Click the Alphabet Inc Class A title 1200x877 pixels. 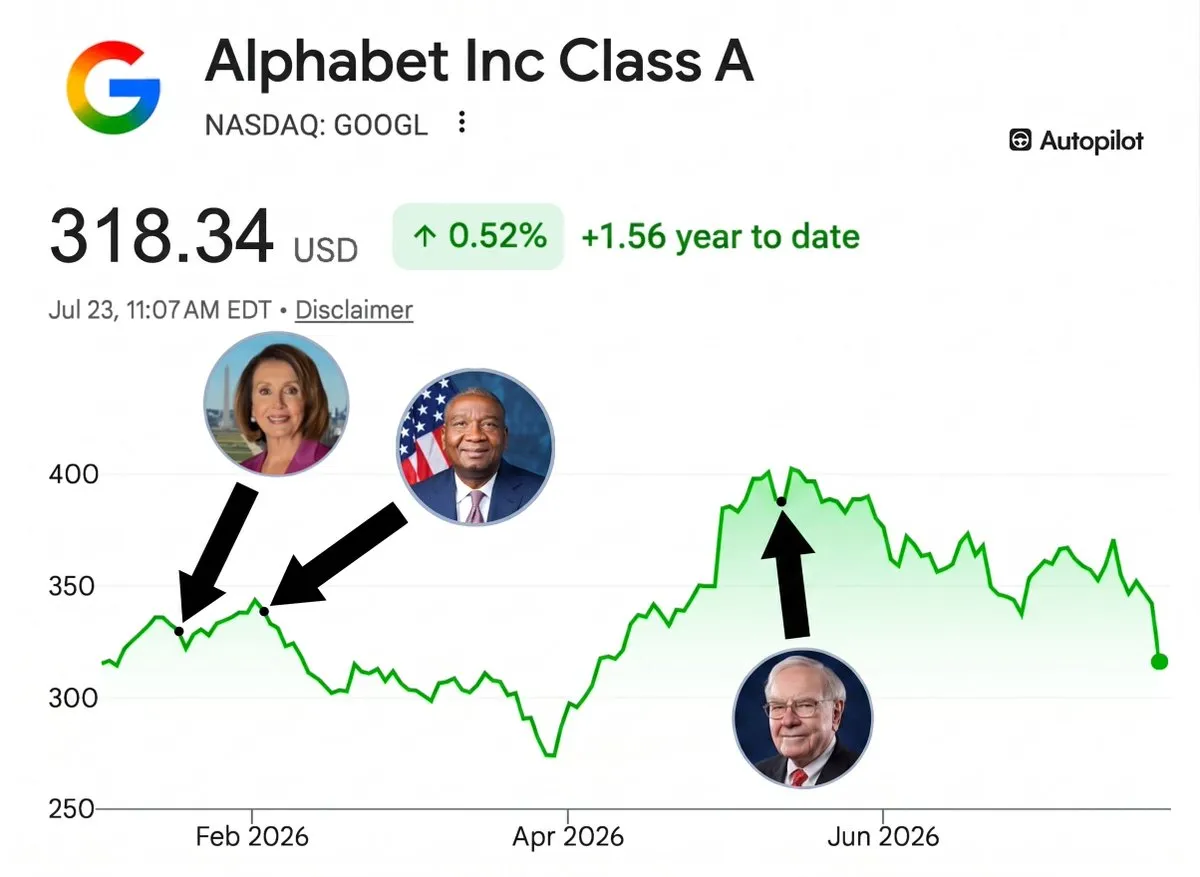479,63
